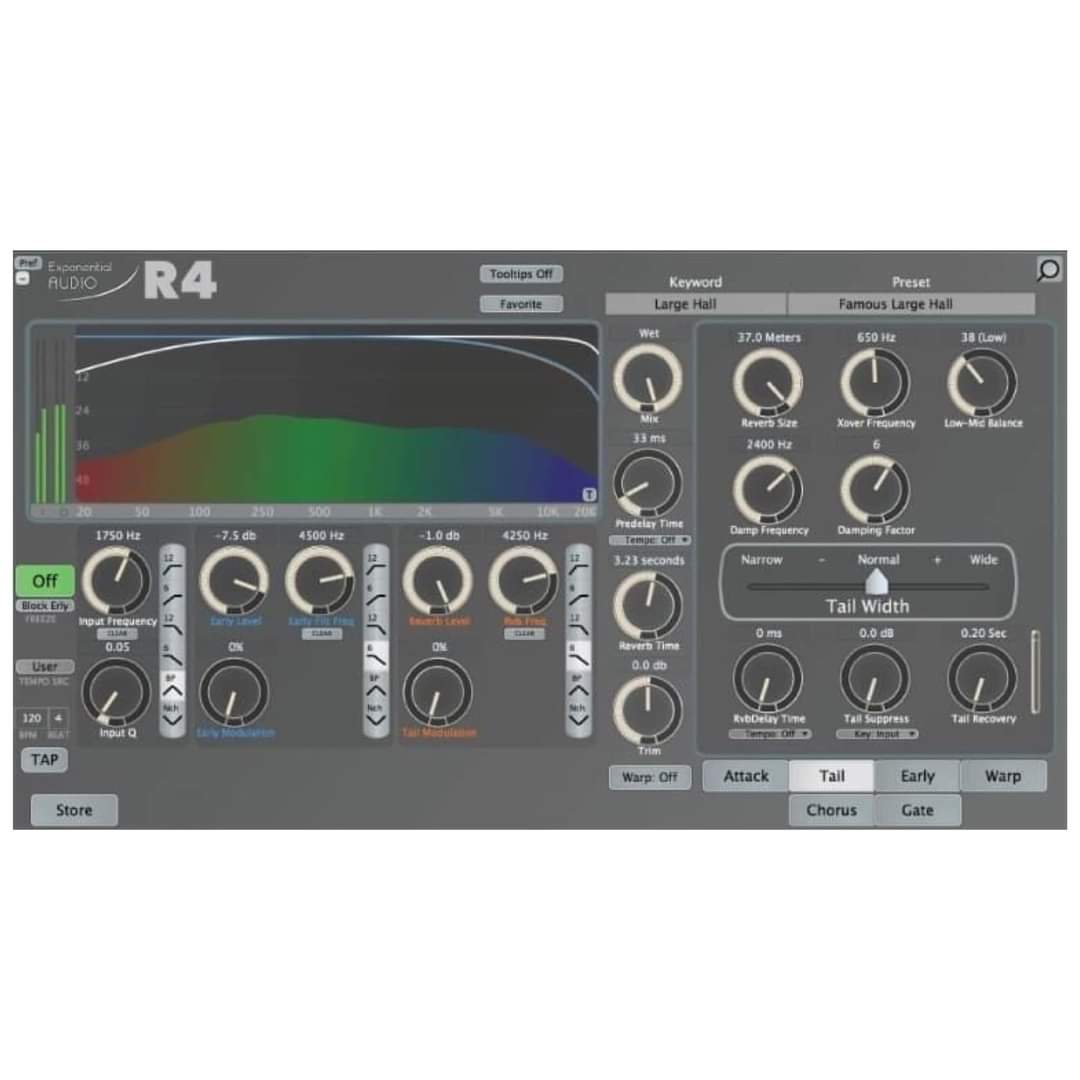Select 6 dB high-cut for input filter
This screenshot has height=1080, width=1080.
[x=172, y=655]
